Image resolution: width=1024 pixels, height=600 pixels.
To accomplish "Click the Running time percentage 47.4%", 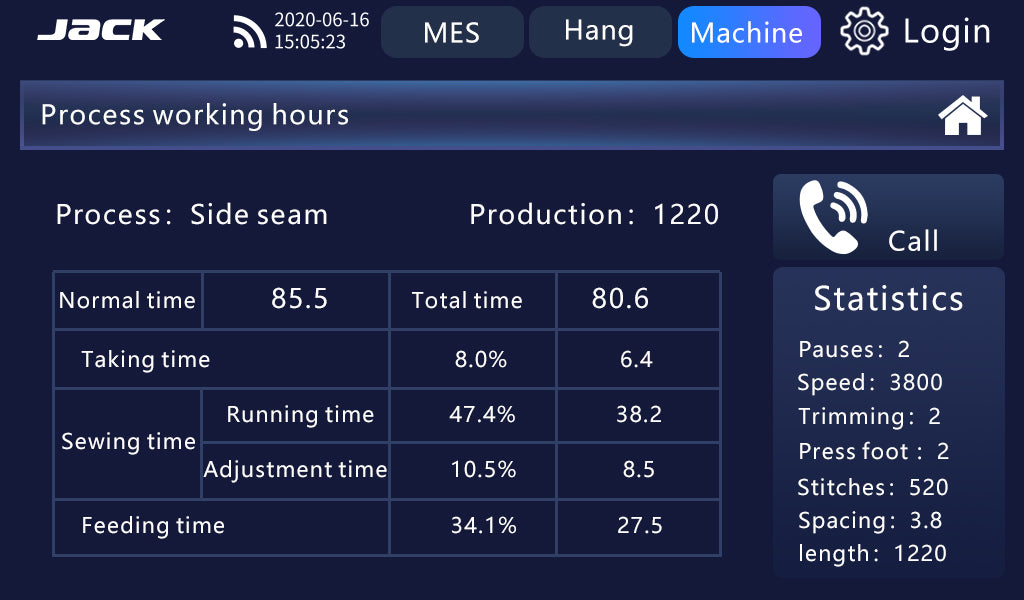I will click(x=481, y=415).
